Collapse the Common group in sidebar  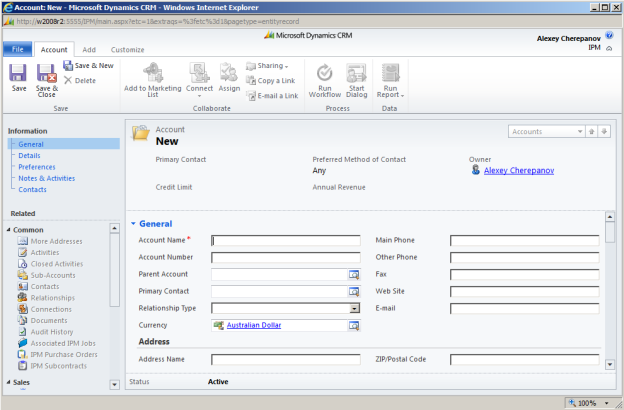pyautogui.click(x=9, y=229)
